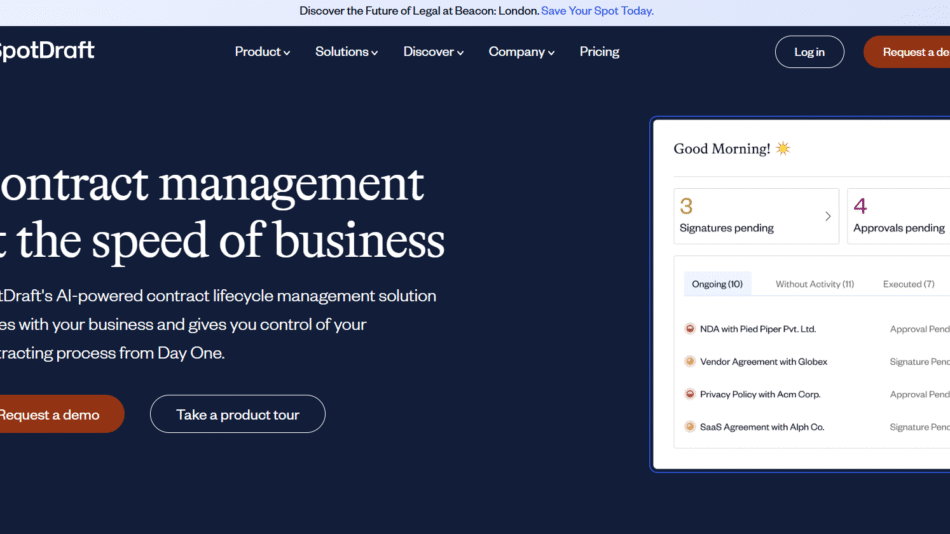
Task: Expand the Company navigation menu
Action: point(522,52)
